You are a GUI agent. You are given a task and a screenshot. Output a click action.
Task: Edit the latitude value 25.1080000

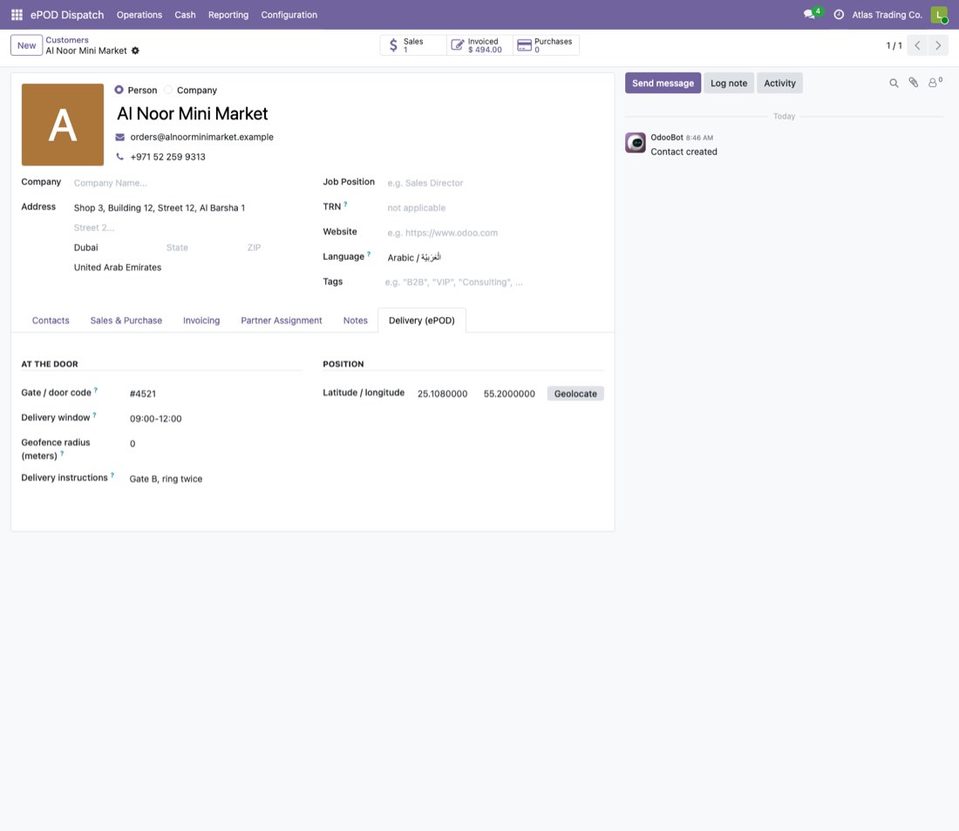pyautogui.click(x=445, y=394)
